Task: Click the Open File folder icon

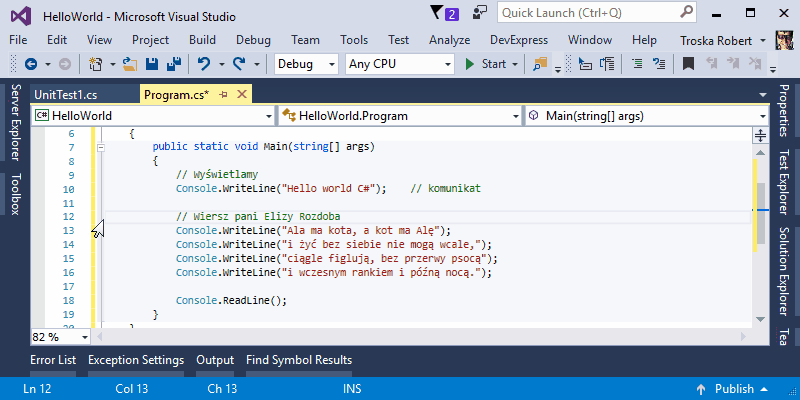Action: pyautogui.click(x=131, y=64)
